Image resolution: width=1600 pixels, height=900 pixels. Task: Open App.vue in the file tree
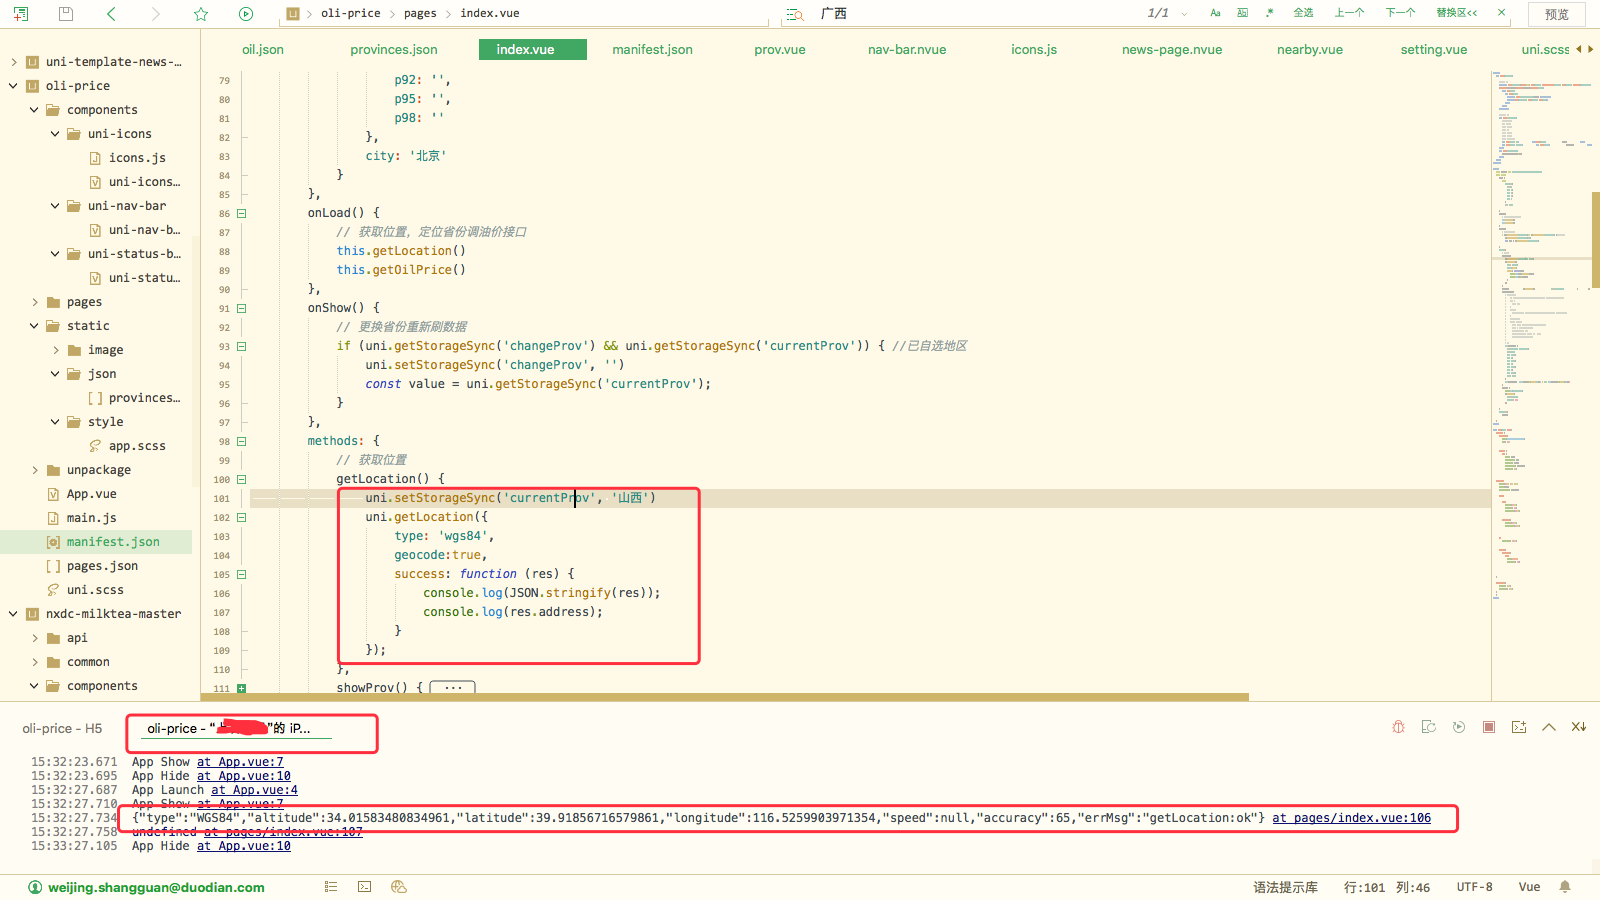coord(91,494)
